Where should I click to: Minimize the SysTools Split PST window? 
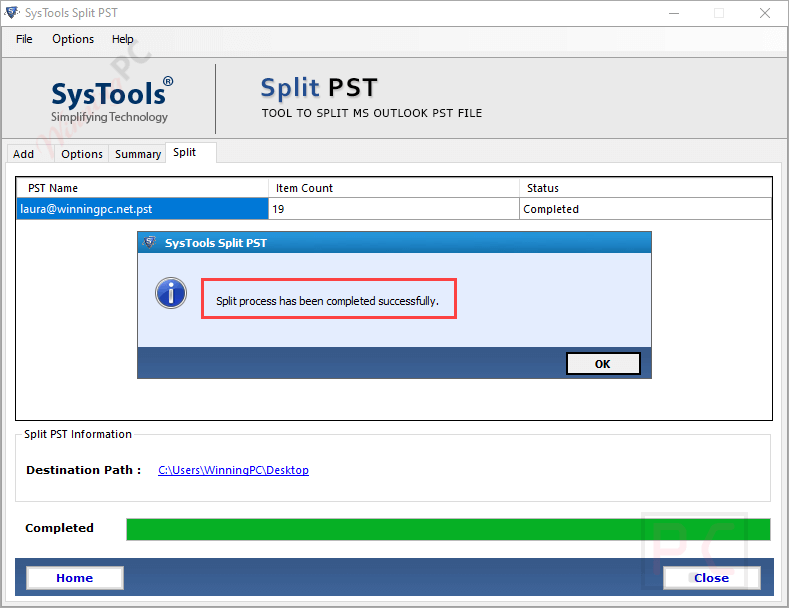674,13
